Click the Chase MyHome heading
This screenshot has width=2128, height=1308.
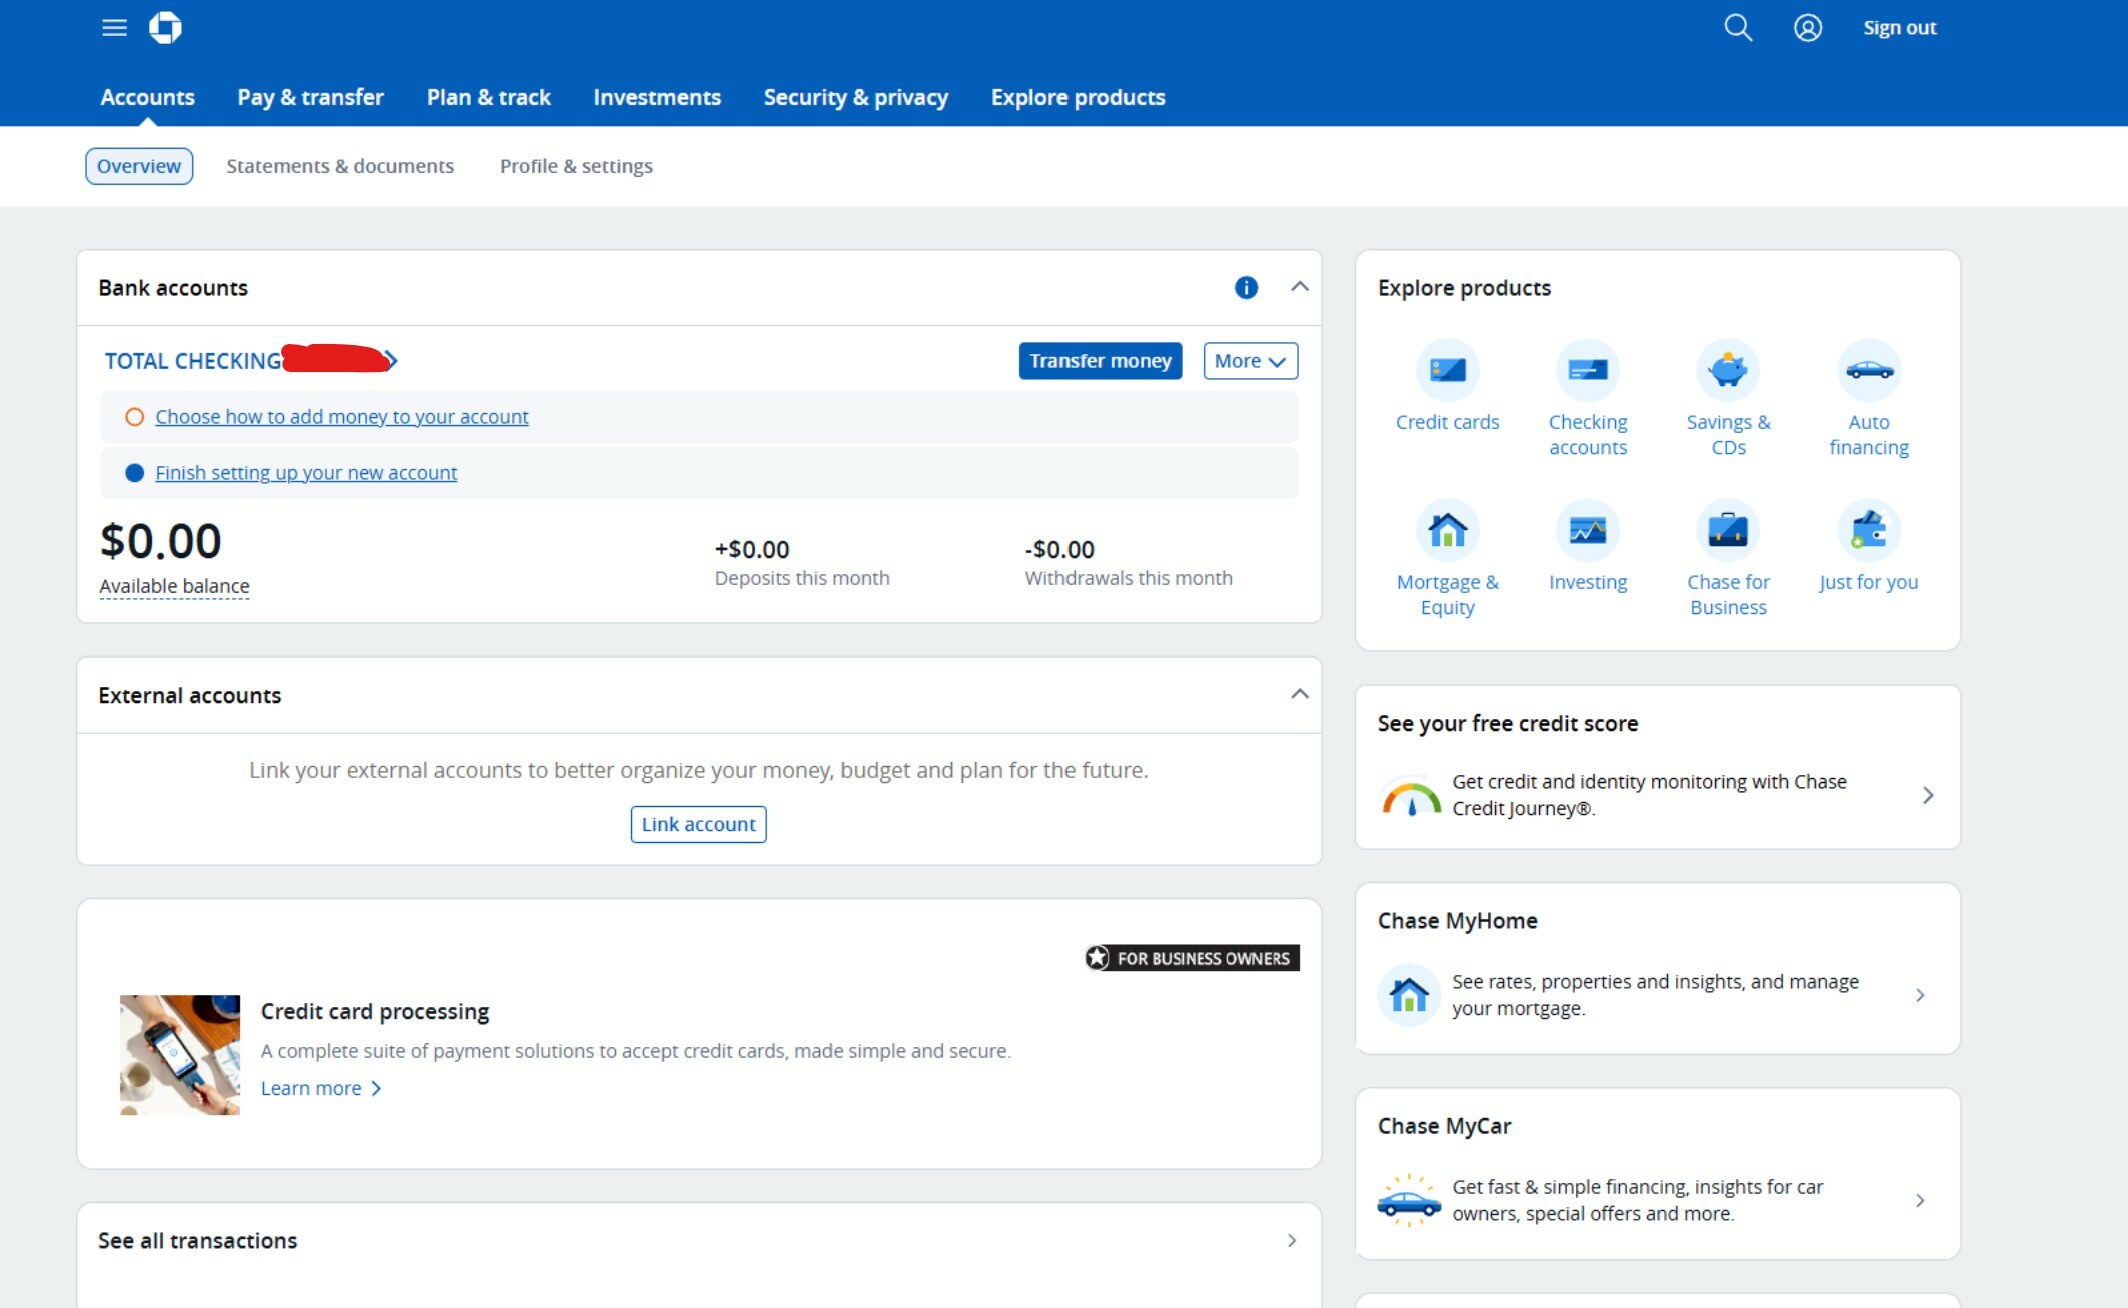click(x=1458, y=920)
